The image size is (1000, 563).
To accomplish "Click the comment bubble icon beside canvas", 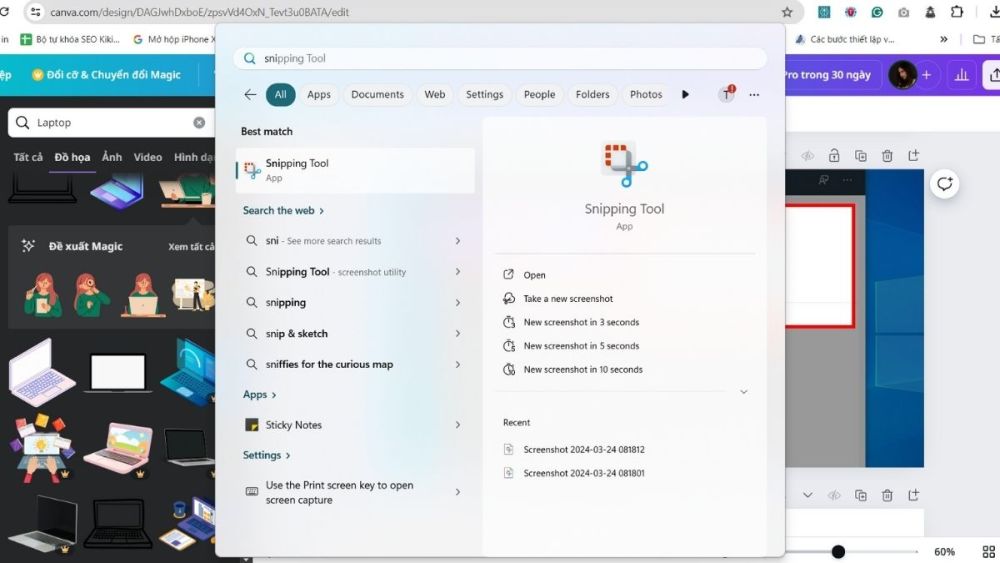I will [x=945, y=184].
